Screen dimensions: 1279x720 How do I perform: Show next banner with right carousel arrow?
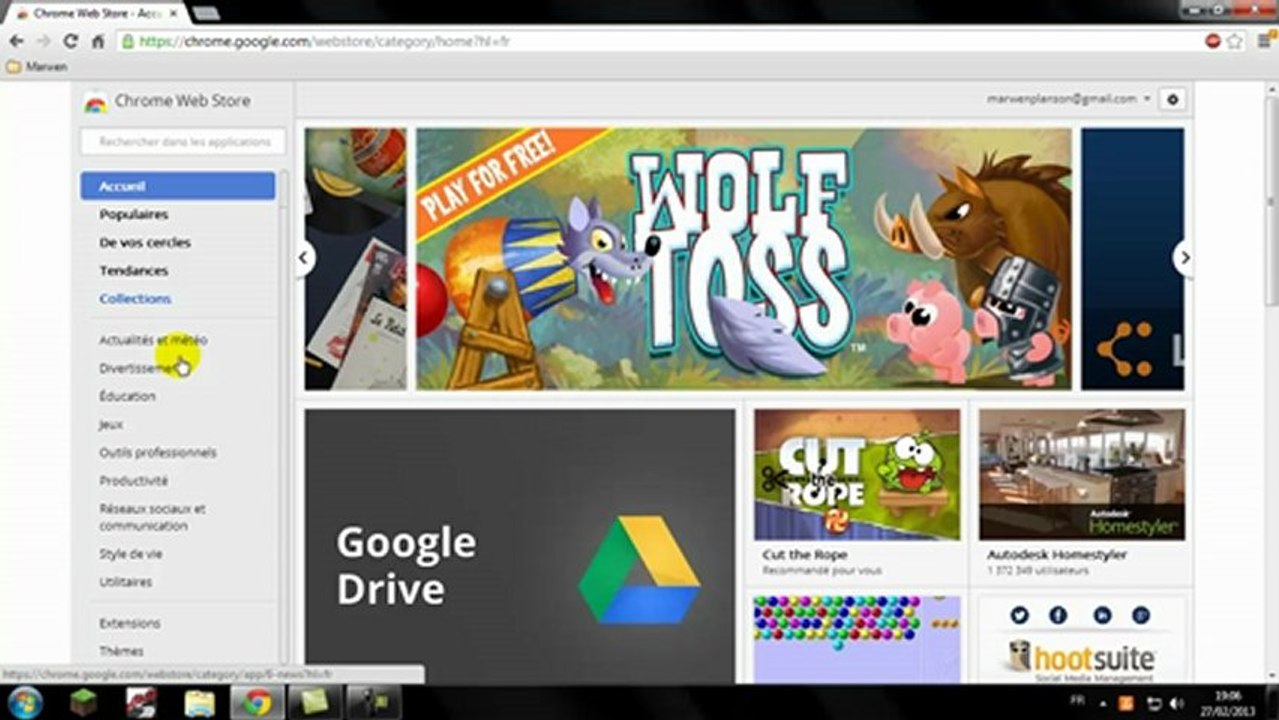click(1184, 258)
